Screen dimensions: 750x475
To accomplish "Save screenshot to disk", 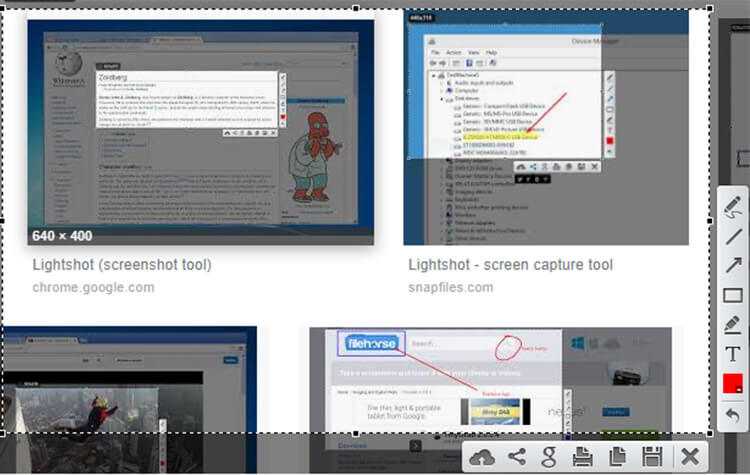I will (652, 457).
